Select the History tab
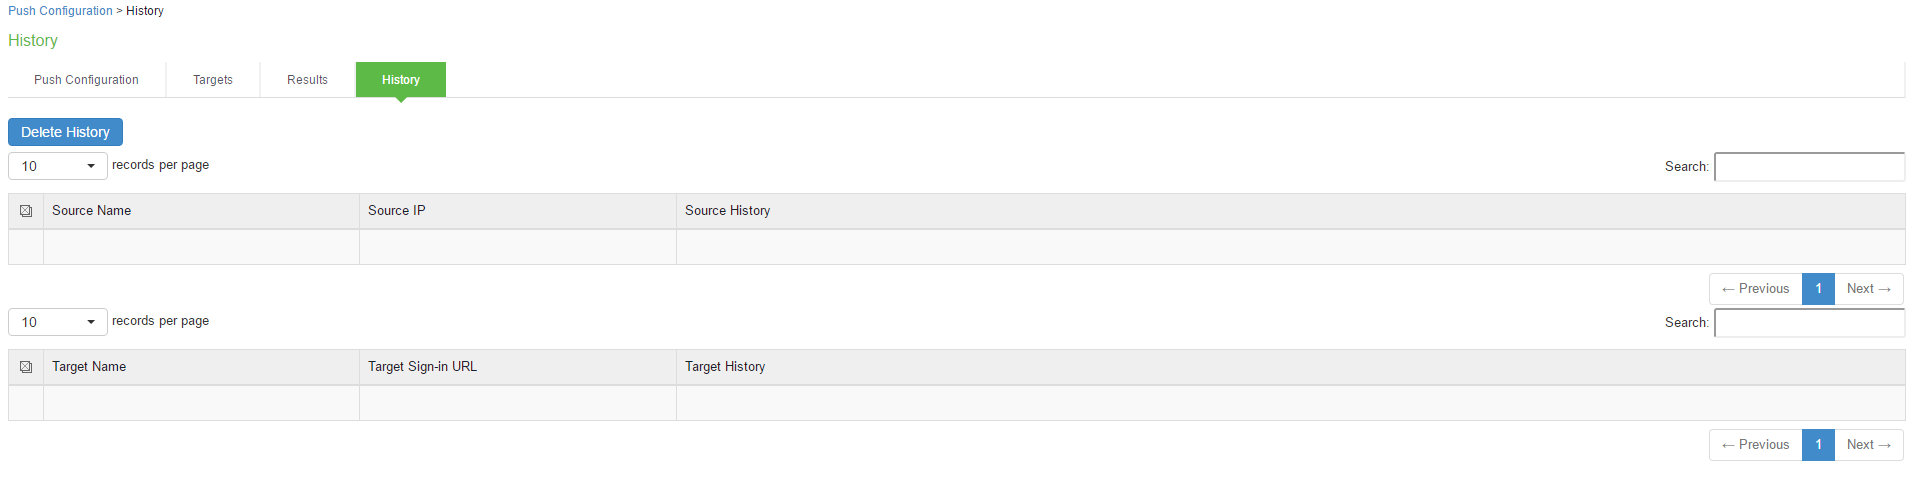The image size is (1913, 479). click(x=401, y=80)
